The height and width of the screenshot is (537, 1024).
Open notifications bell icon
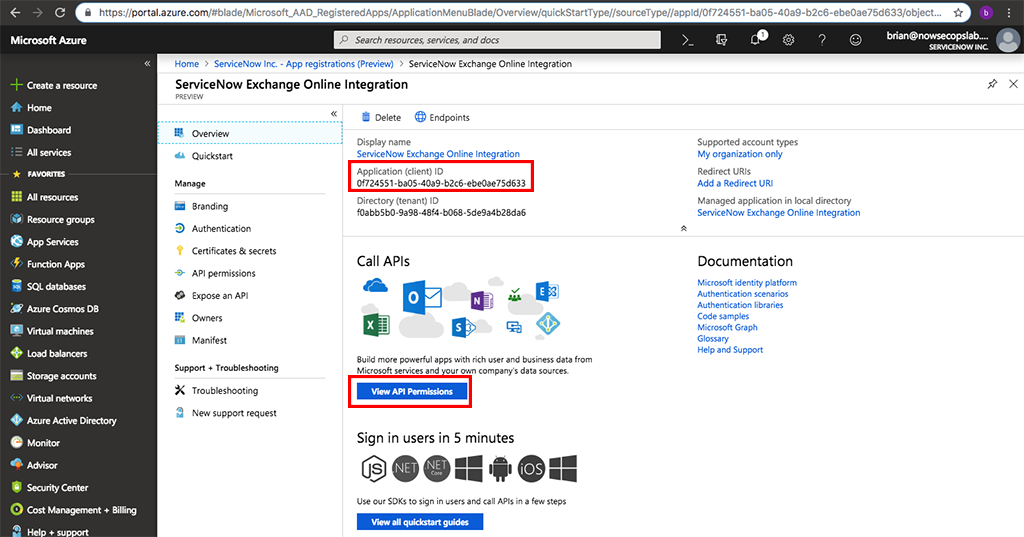(x=756, y=40)
